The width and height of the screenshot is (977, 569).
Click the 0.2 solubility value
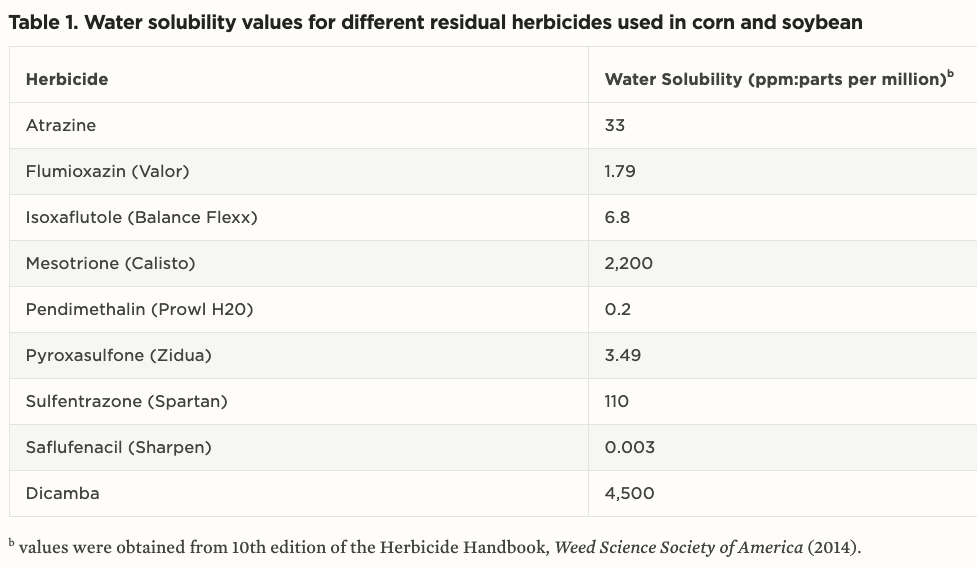[618, 309]
